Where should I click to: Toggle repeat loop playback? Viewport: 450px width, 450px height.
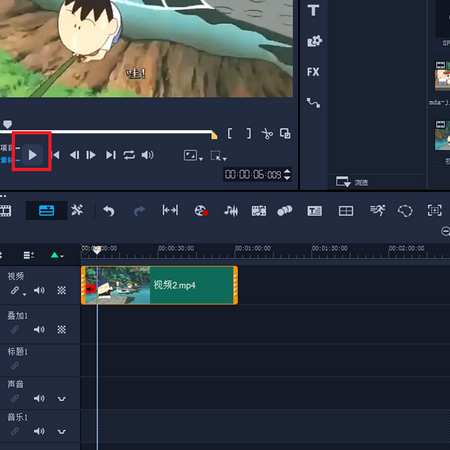pos(129,155)
